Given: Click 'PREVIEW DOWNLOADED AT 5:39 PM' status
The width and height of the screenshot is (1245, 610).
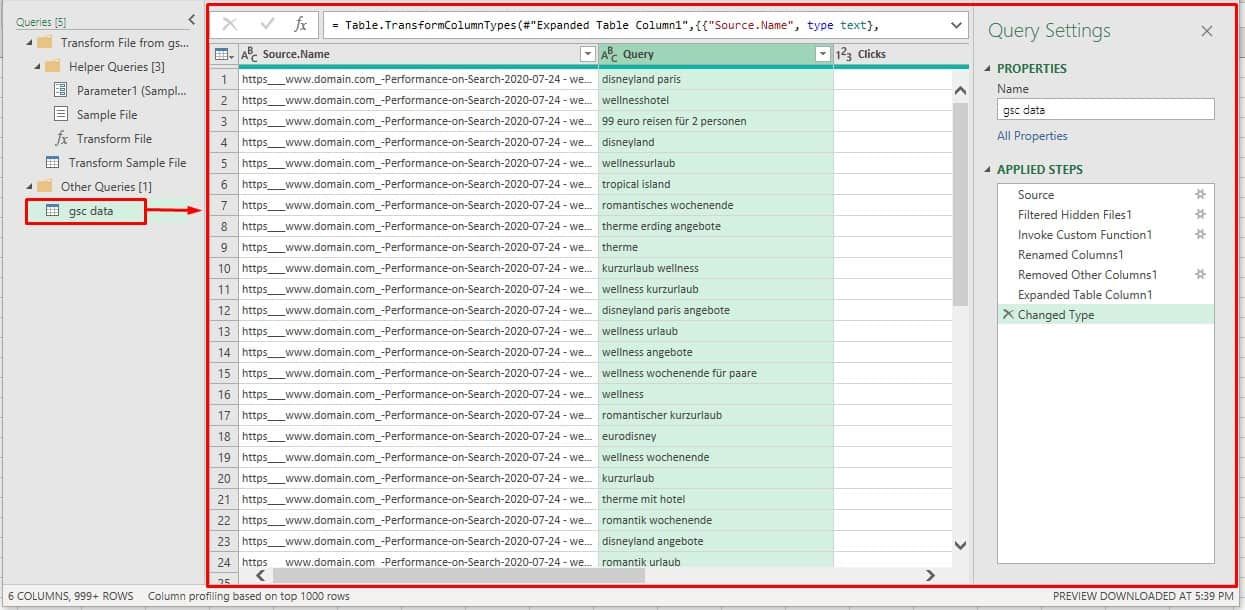Looking at the screenshot, I should [x=1144, y=596].
